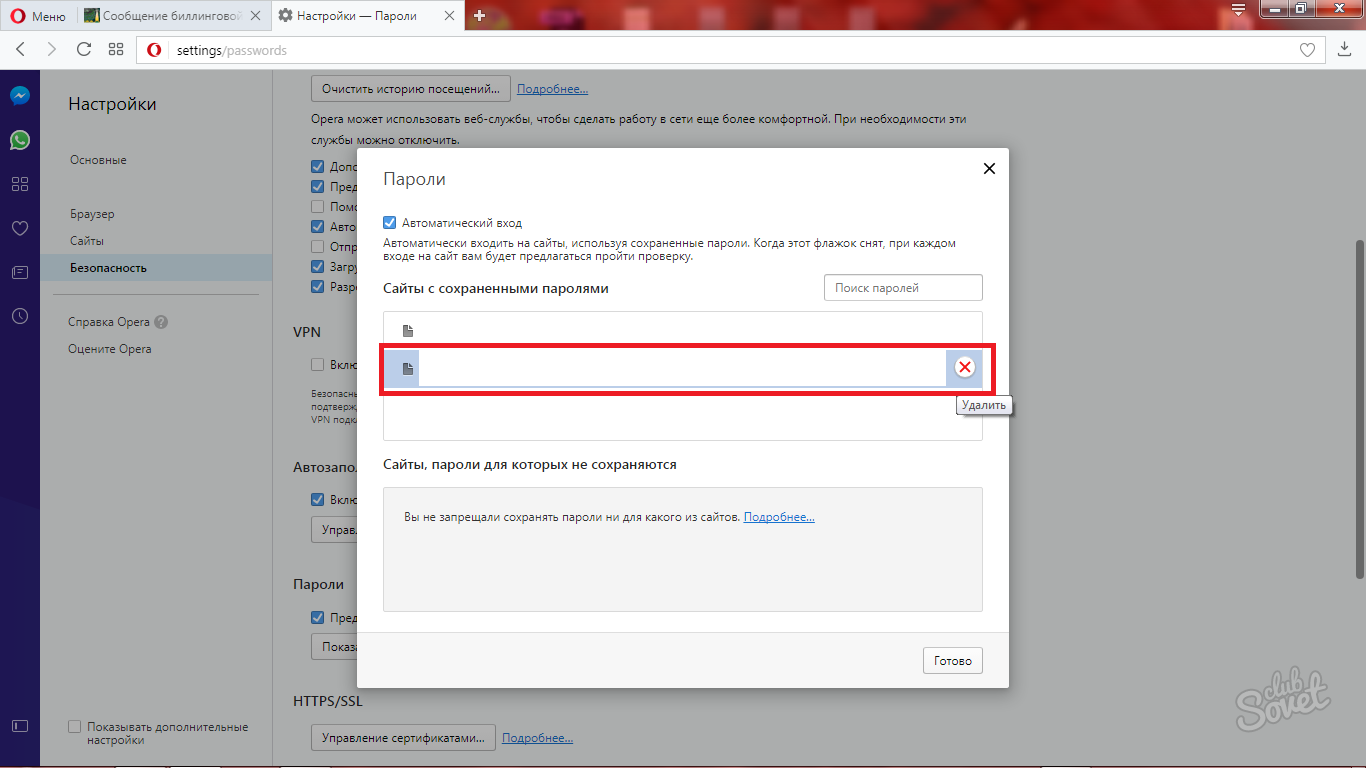This screenshot has height=768, width=1366.
Task: Switch to the Сообщение биллингово tab
Action: click(173, 16)
